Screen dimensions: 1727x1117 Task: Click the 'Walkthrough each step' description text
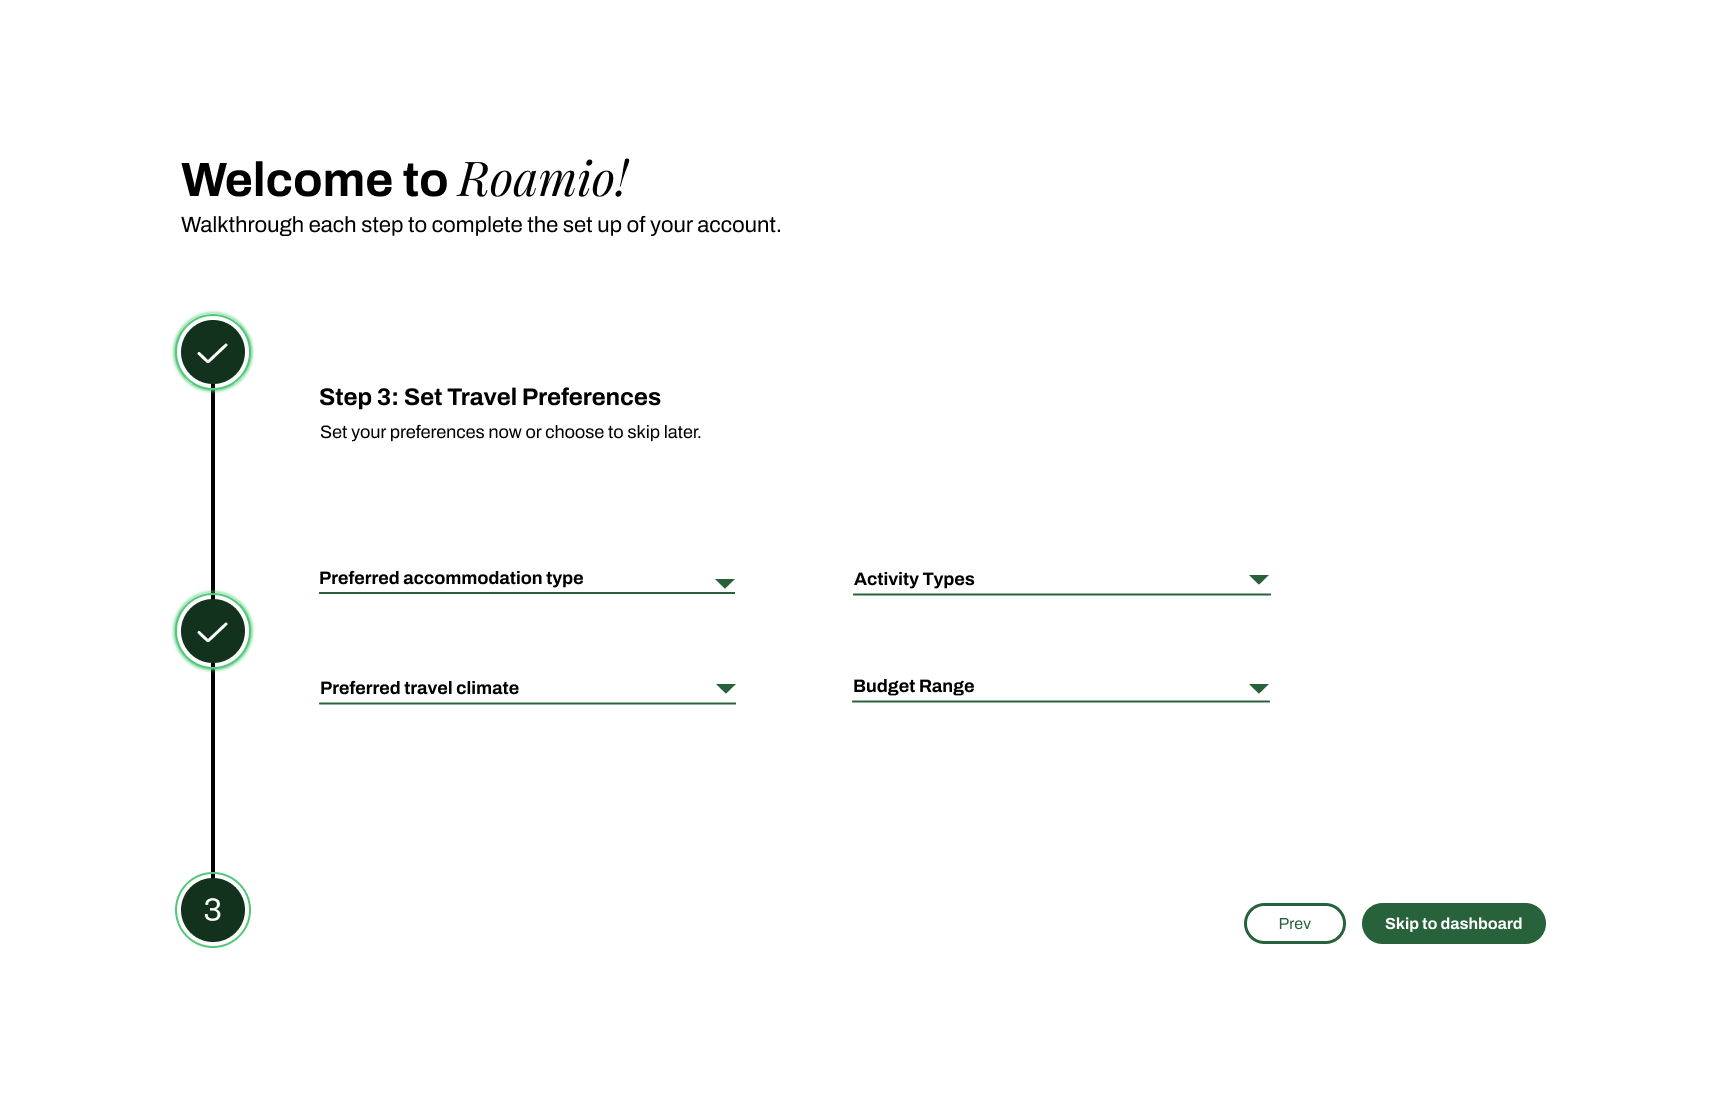[481, 225]
